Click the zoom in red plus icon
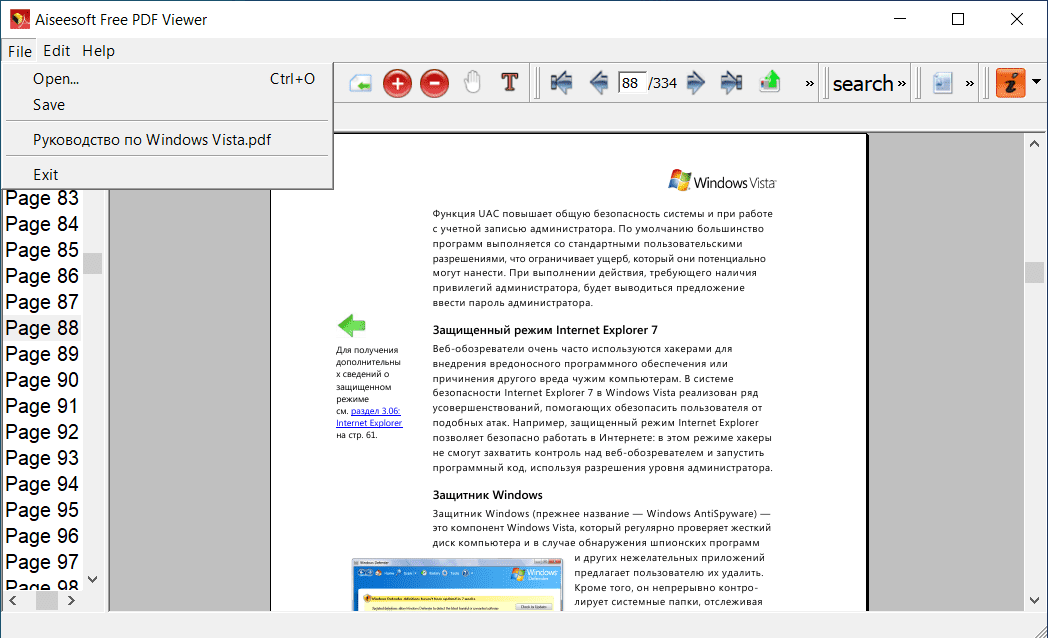The height and width of the screenshot is (638, 1048). [x=397, y=84]
